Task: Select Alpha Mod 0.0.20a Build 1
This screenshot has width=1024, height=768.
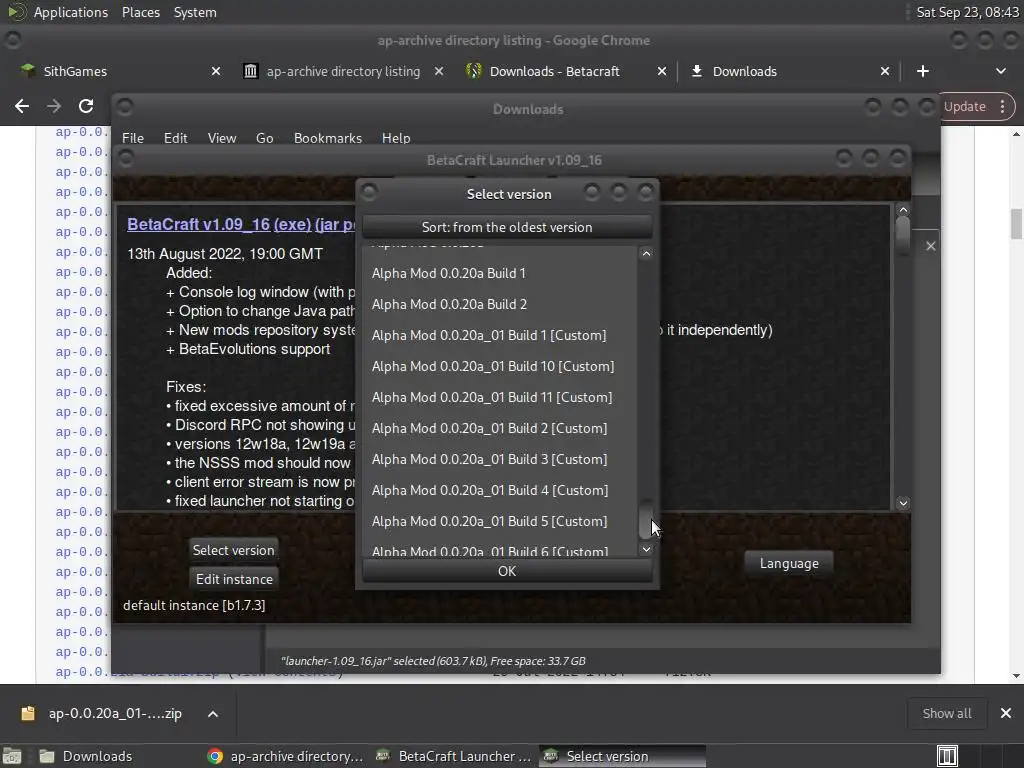Action: pyautogui.click(x=500, y=273)
